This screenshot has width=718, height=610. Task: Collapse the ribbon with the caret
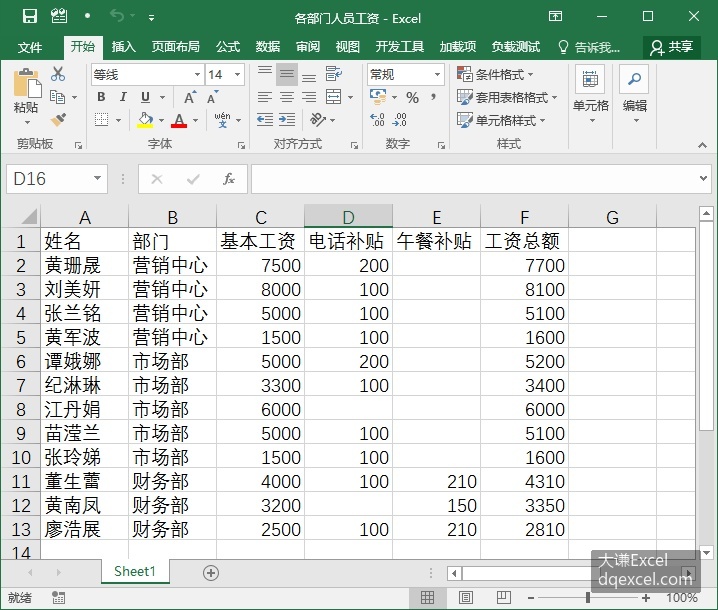702,145
